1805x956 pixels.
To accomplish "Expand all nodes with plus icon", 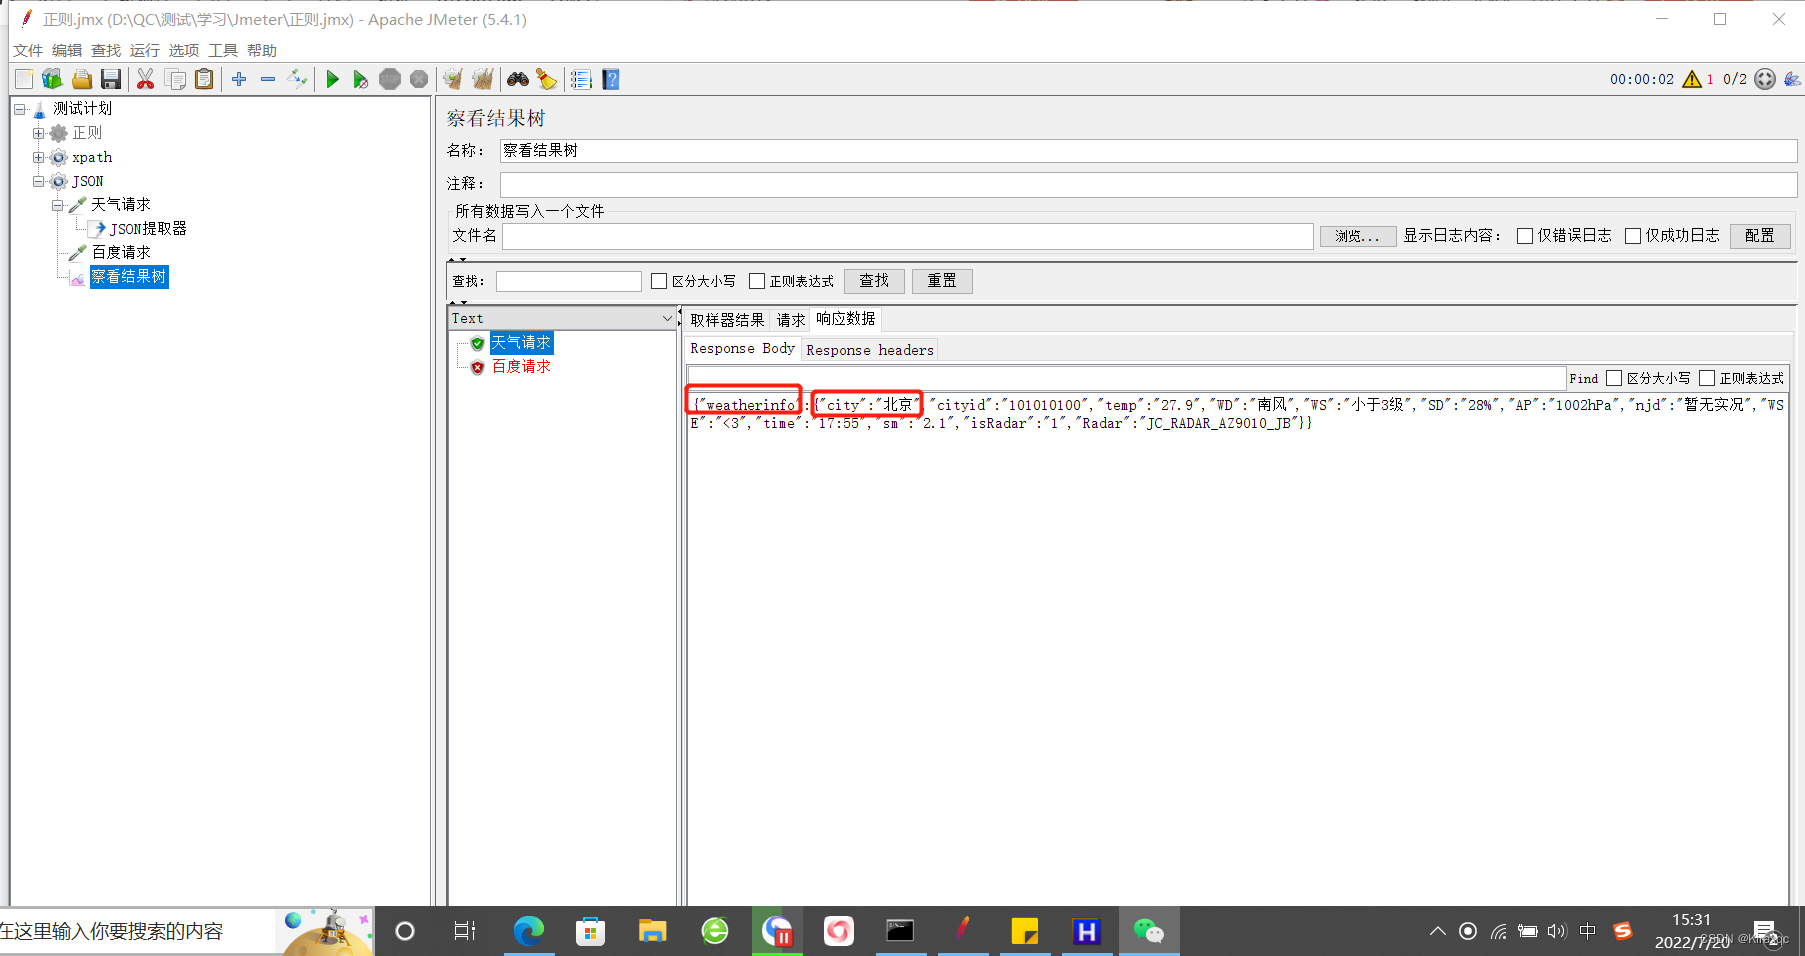I will (239, 79).
